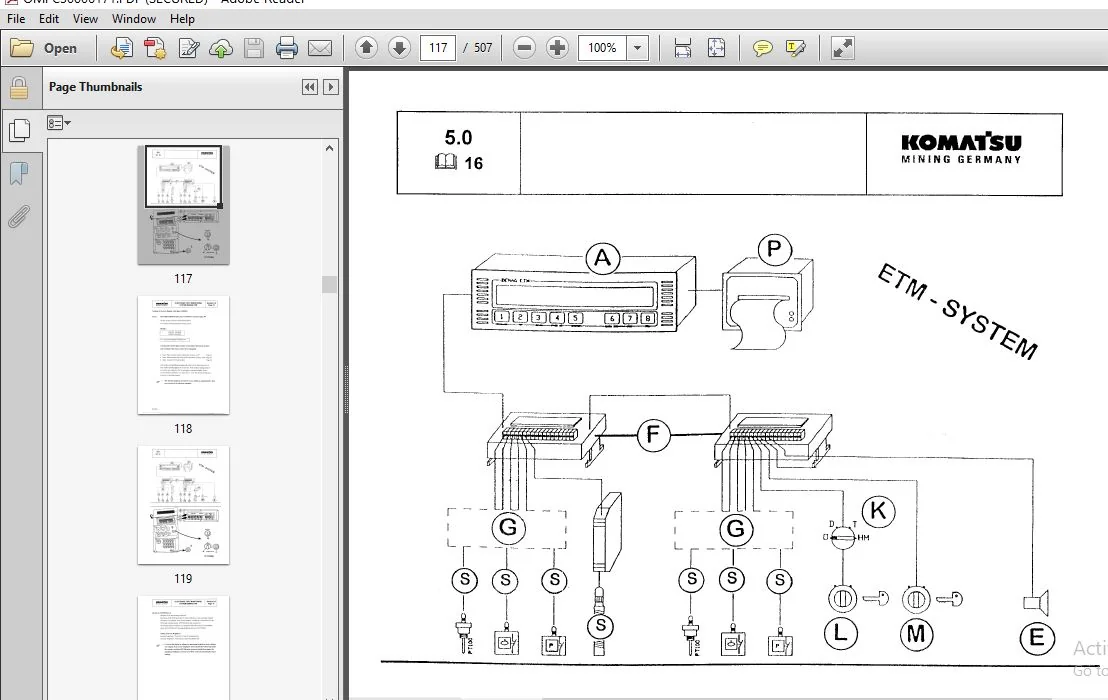The width and height of the screenshot is (1108, 700).
Task: Open the Edit menu
Action: pos(49,19)
